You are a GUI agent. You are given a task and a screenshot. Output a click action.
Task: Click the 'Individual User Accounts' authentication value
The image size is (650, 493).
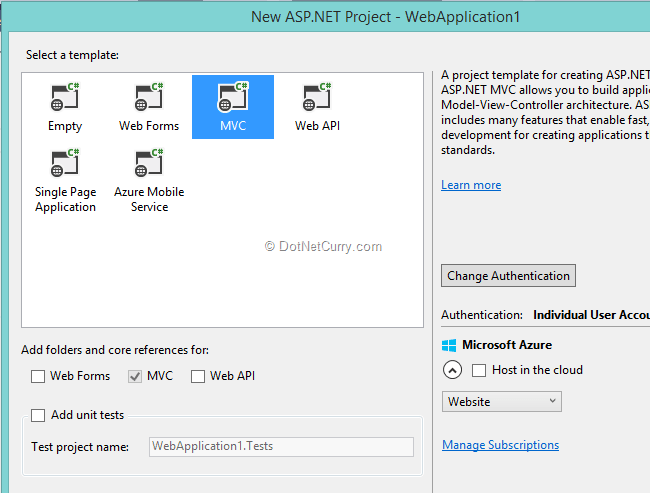coord(592,315)
